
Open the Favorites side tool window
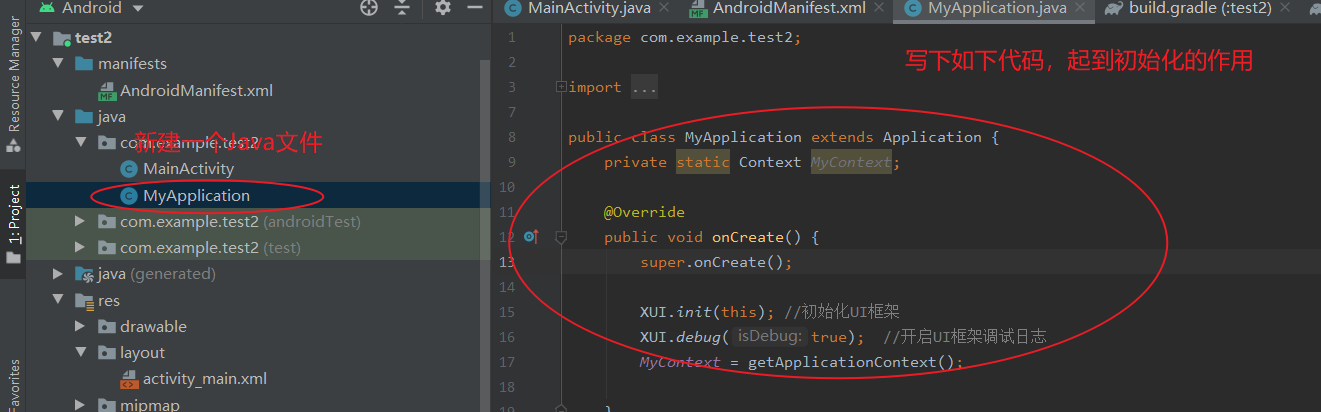pyautogui.click(x=13, y=385)
